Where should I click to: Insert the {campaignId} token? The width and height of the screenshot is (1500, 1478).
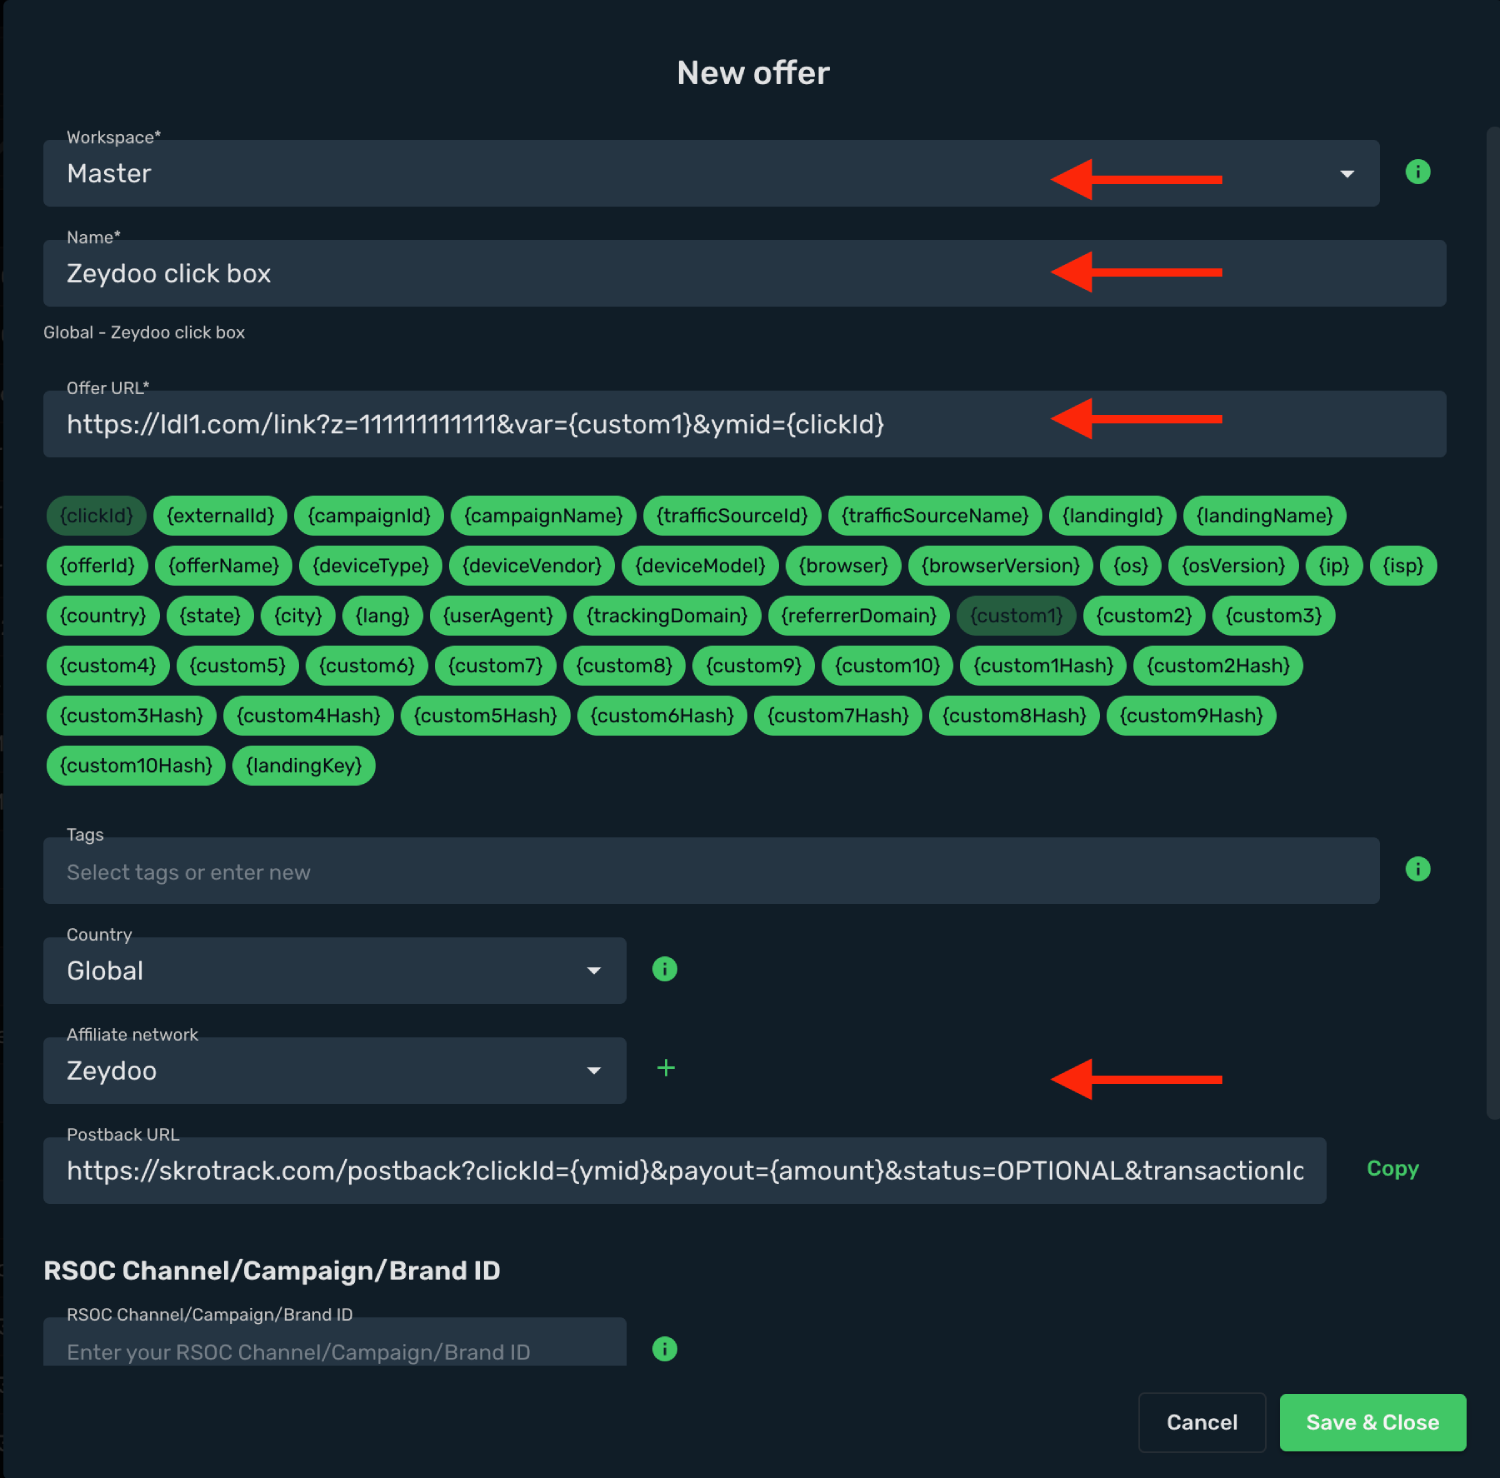pos(369,516)
